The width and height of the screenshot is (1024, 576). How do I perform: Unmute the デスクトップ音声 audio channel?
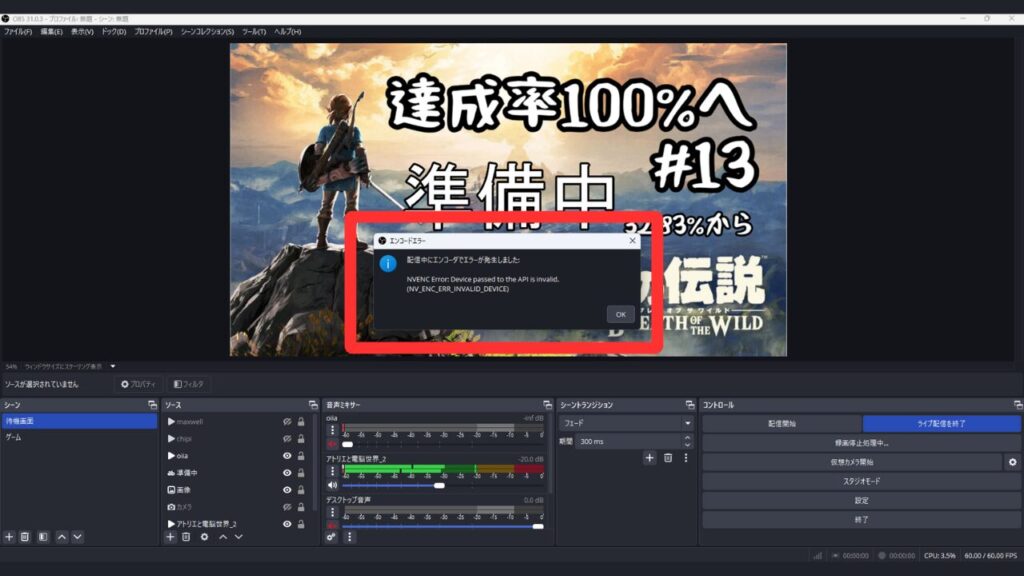[332, 526]
